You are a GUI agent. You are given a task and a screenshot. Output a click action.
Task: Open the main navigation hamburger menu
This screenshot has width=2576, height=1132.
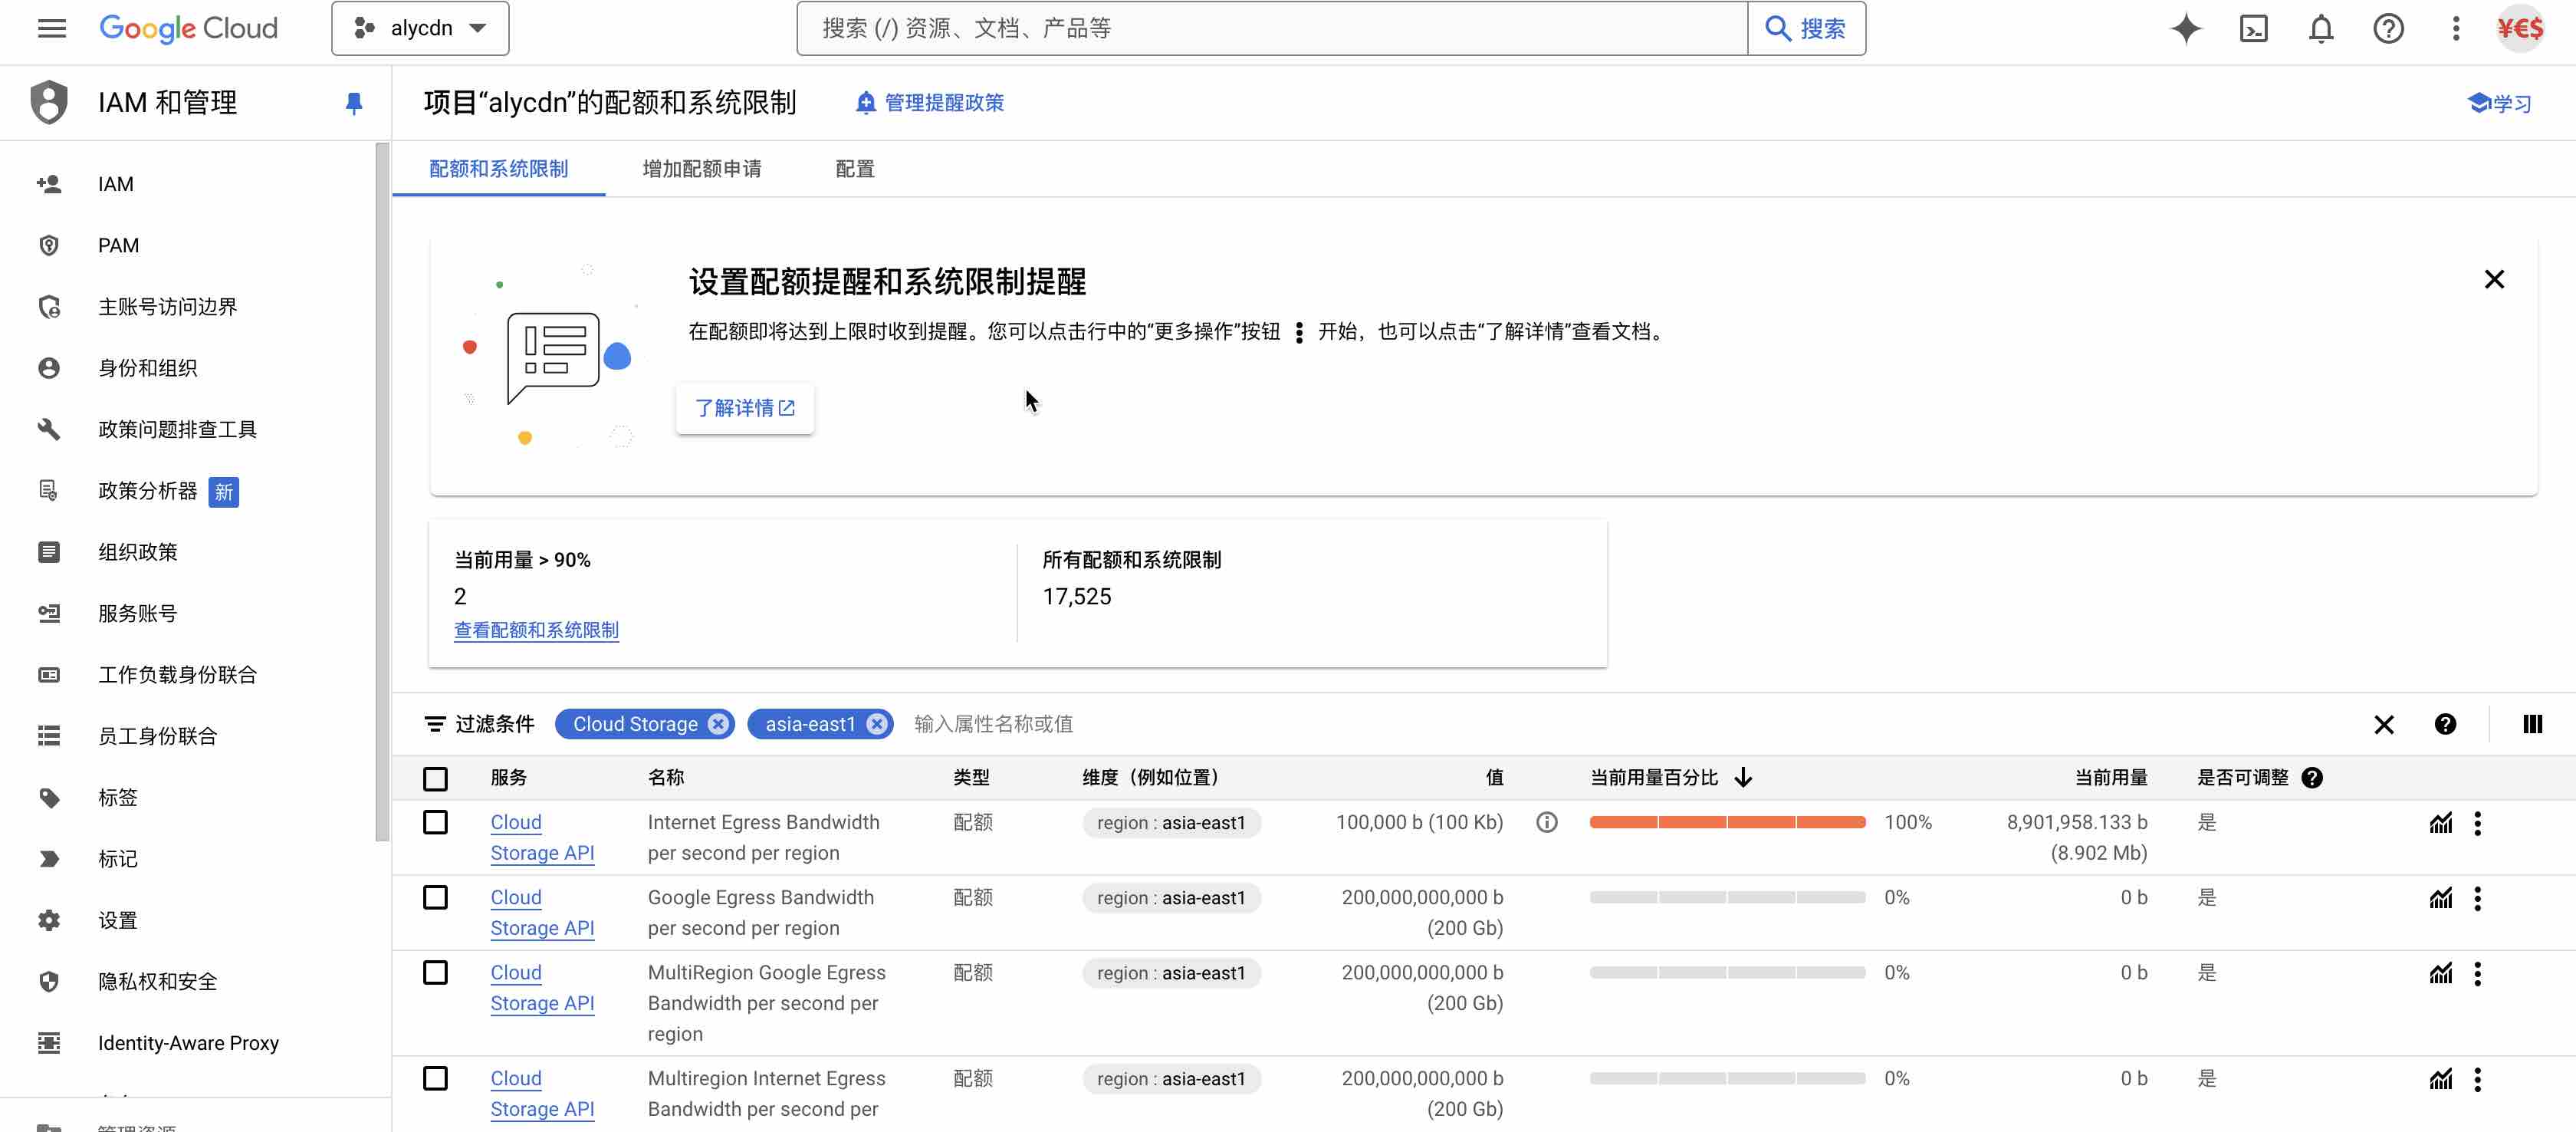pyautogui.click(x=52, y=28)
